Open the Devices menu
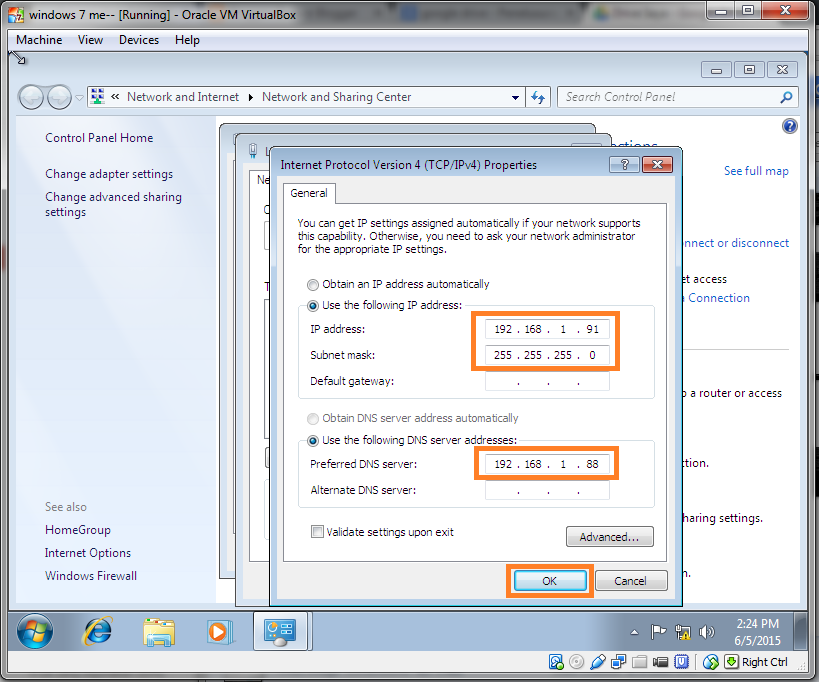This screenshot has width=819, height=682. (139, 40)
